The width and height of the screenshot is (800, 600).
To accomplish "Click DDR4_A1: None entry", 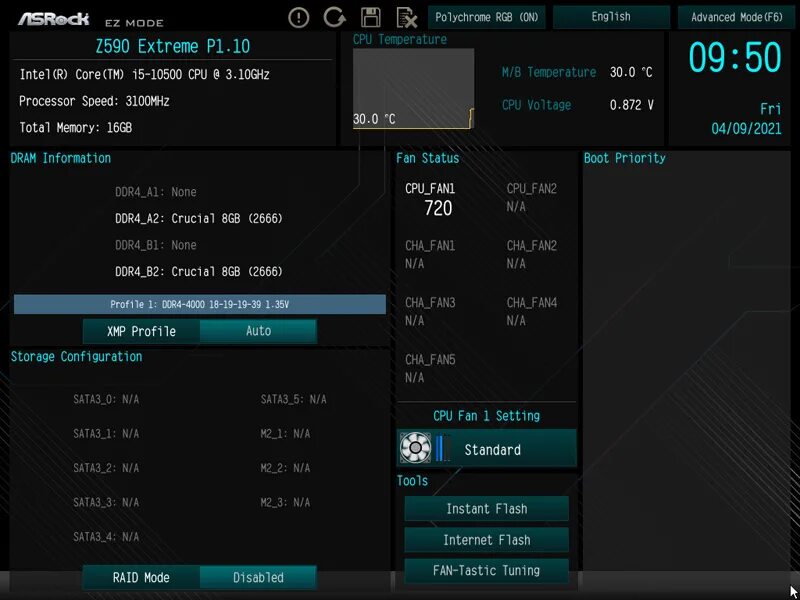I will pos(156,192).
